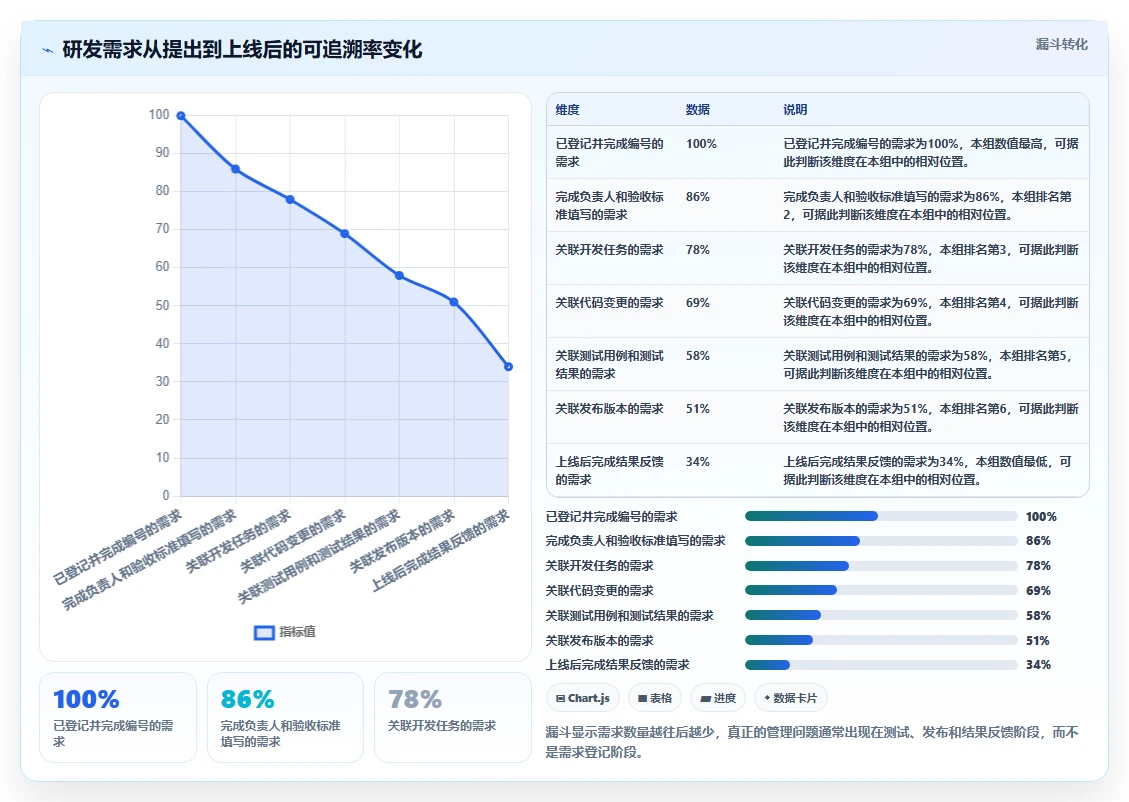Viewport: 1129px width, 802px height.
Task: Open the 100% data card
Action: click(118, 718)
